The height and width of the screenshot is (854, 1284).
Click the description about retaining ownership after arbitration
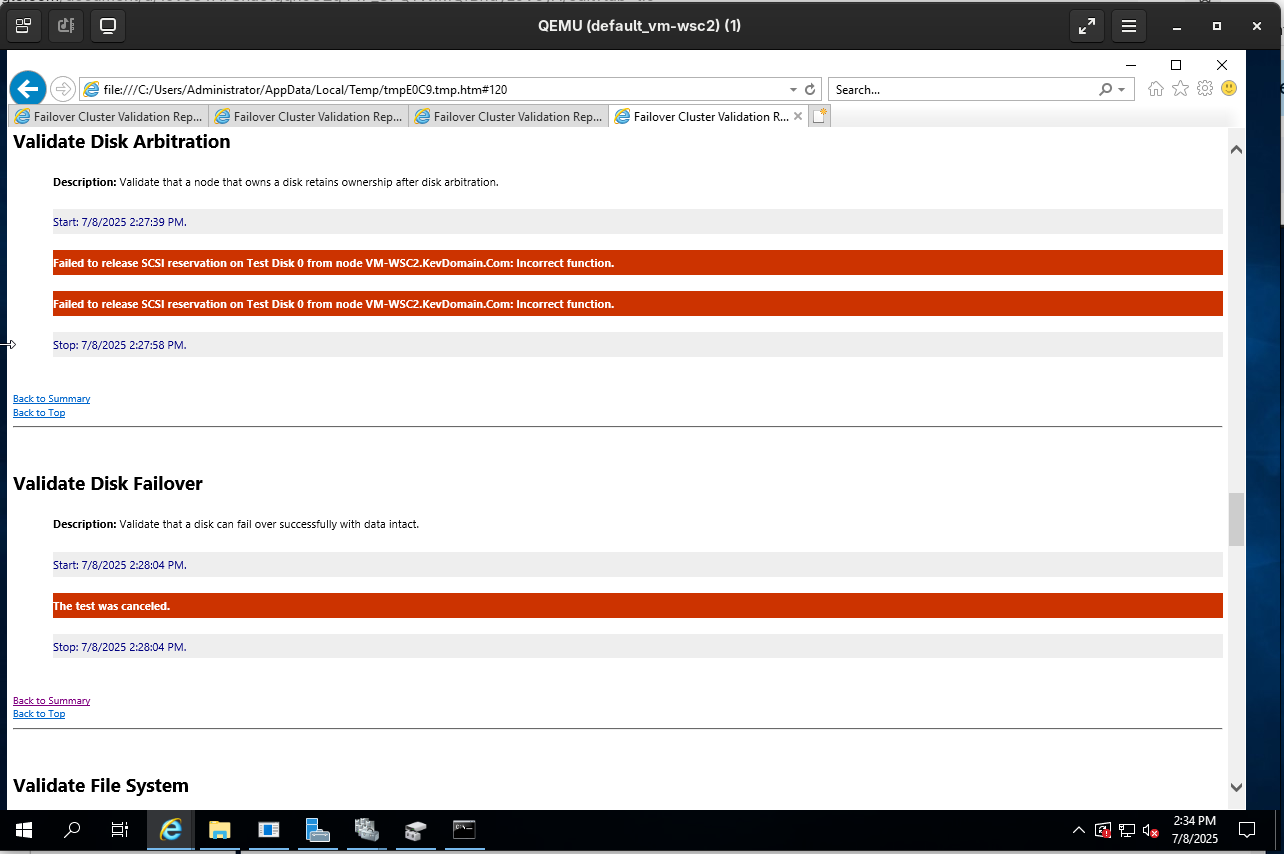pos(276,183)
